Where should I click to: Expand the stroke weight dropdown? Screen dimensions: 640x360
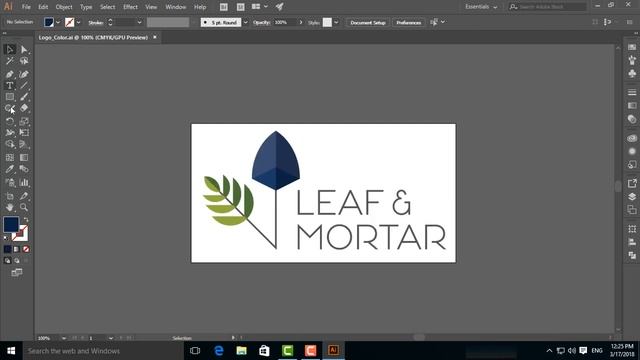[139, 22]
